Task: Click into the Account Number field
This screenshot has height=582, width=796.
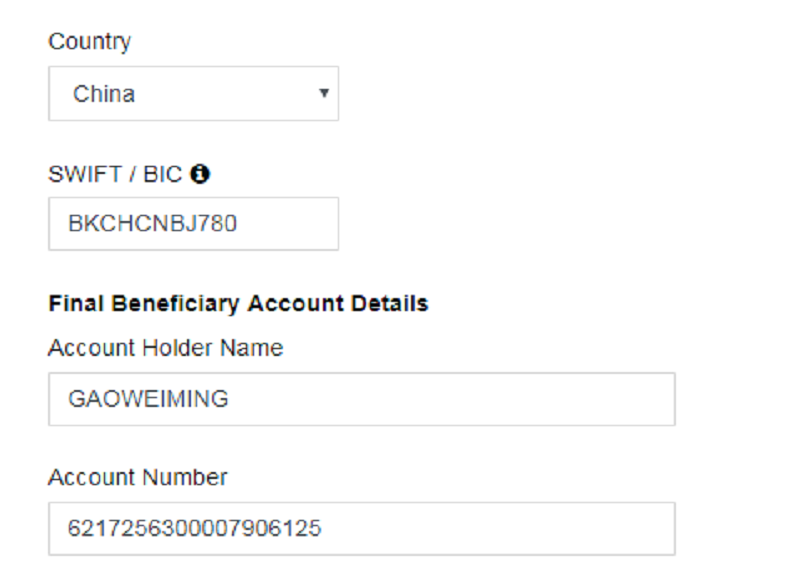Action: [361, 529]
